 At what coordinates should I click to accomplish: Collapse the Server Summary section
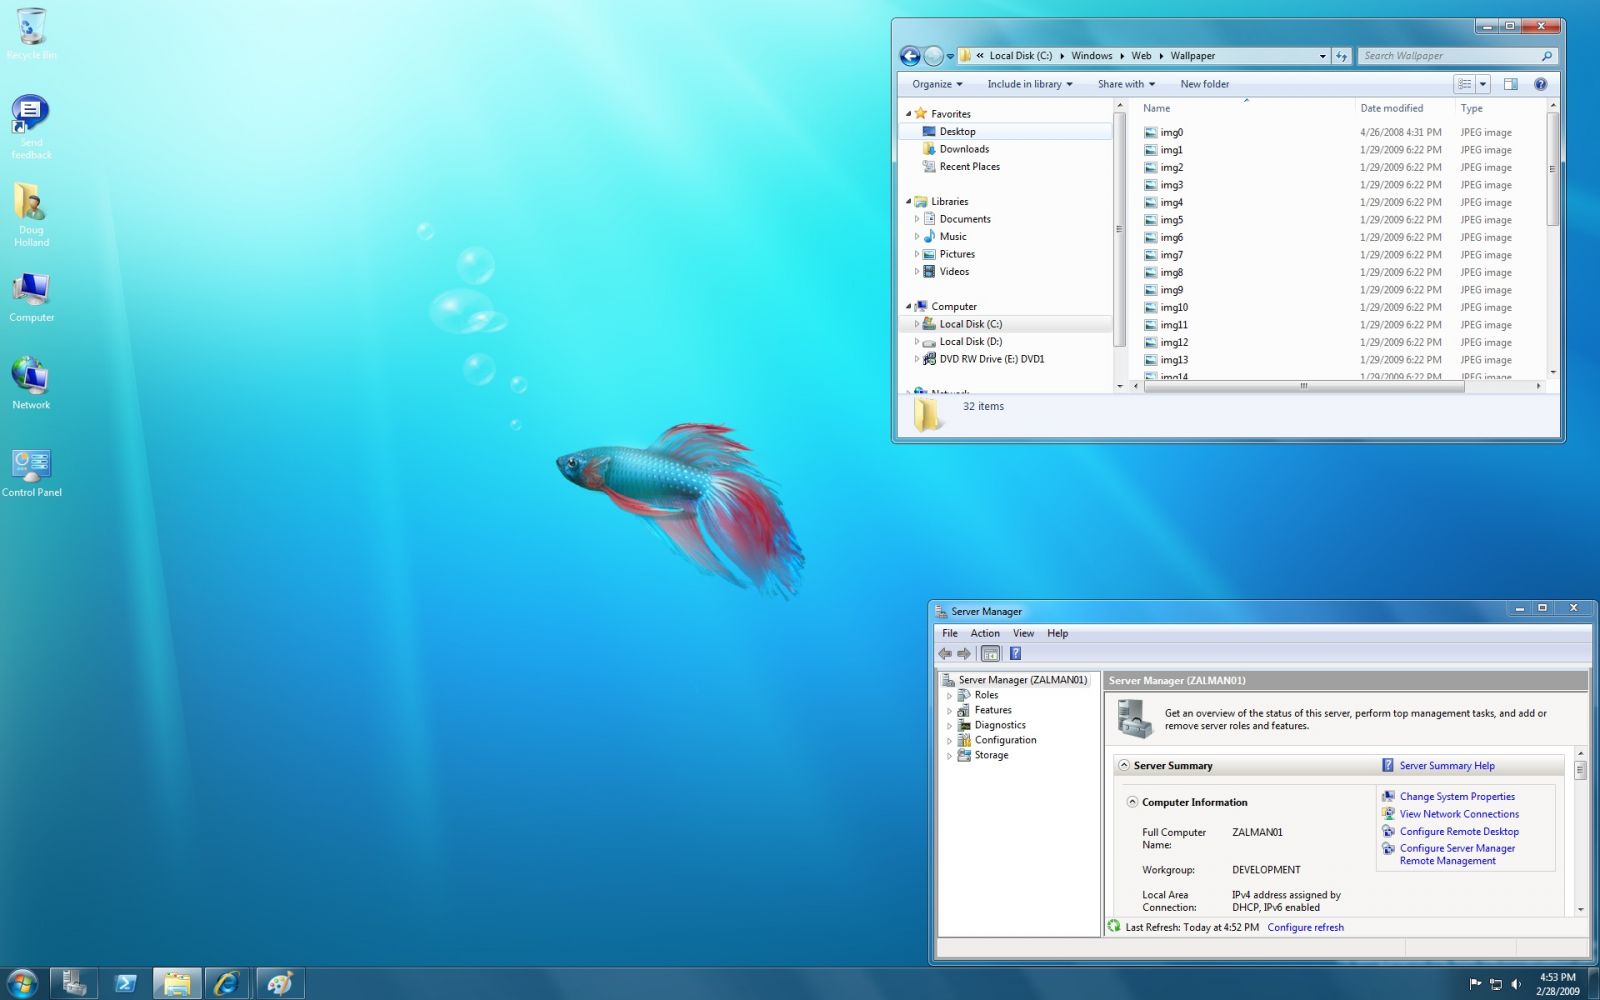1124,765
